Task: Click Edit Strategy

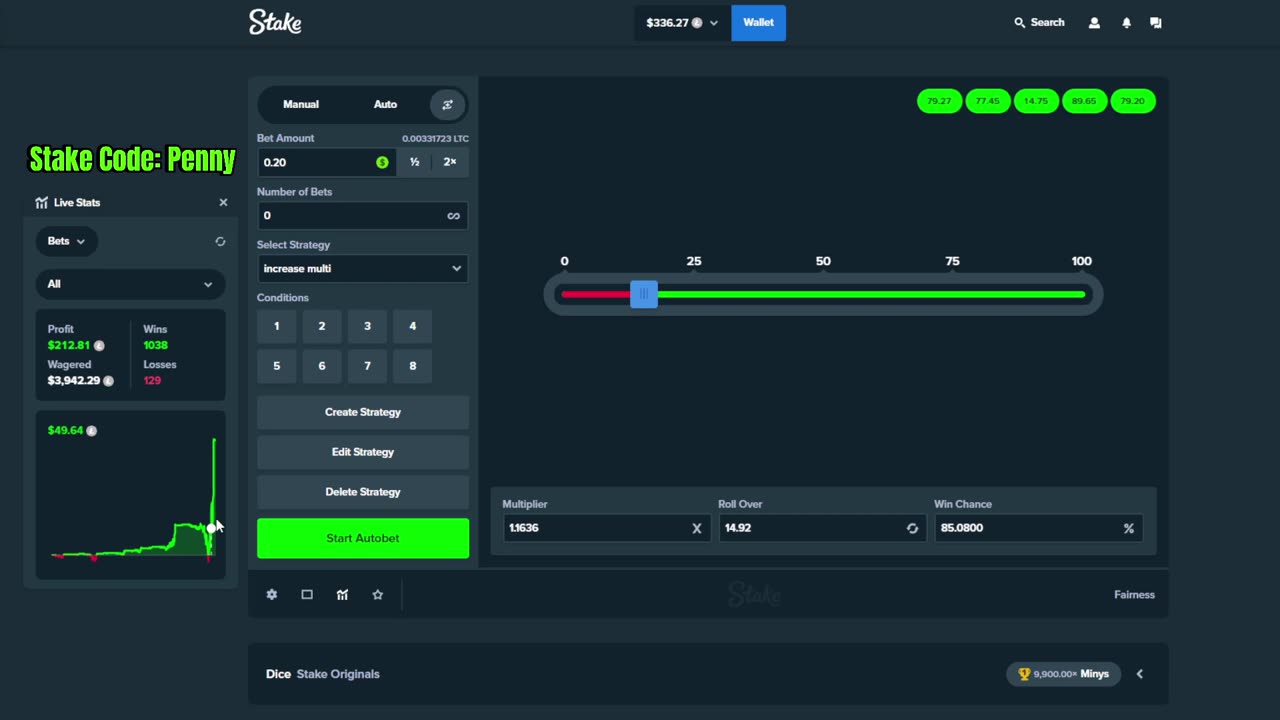Action: tap(363, 452)
